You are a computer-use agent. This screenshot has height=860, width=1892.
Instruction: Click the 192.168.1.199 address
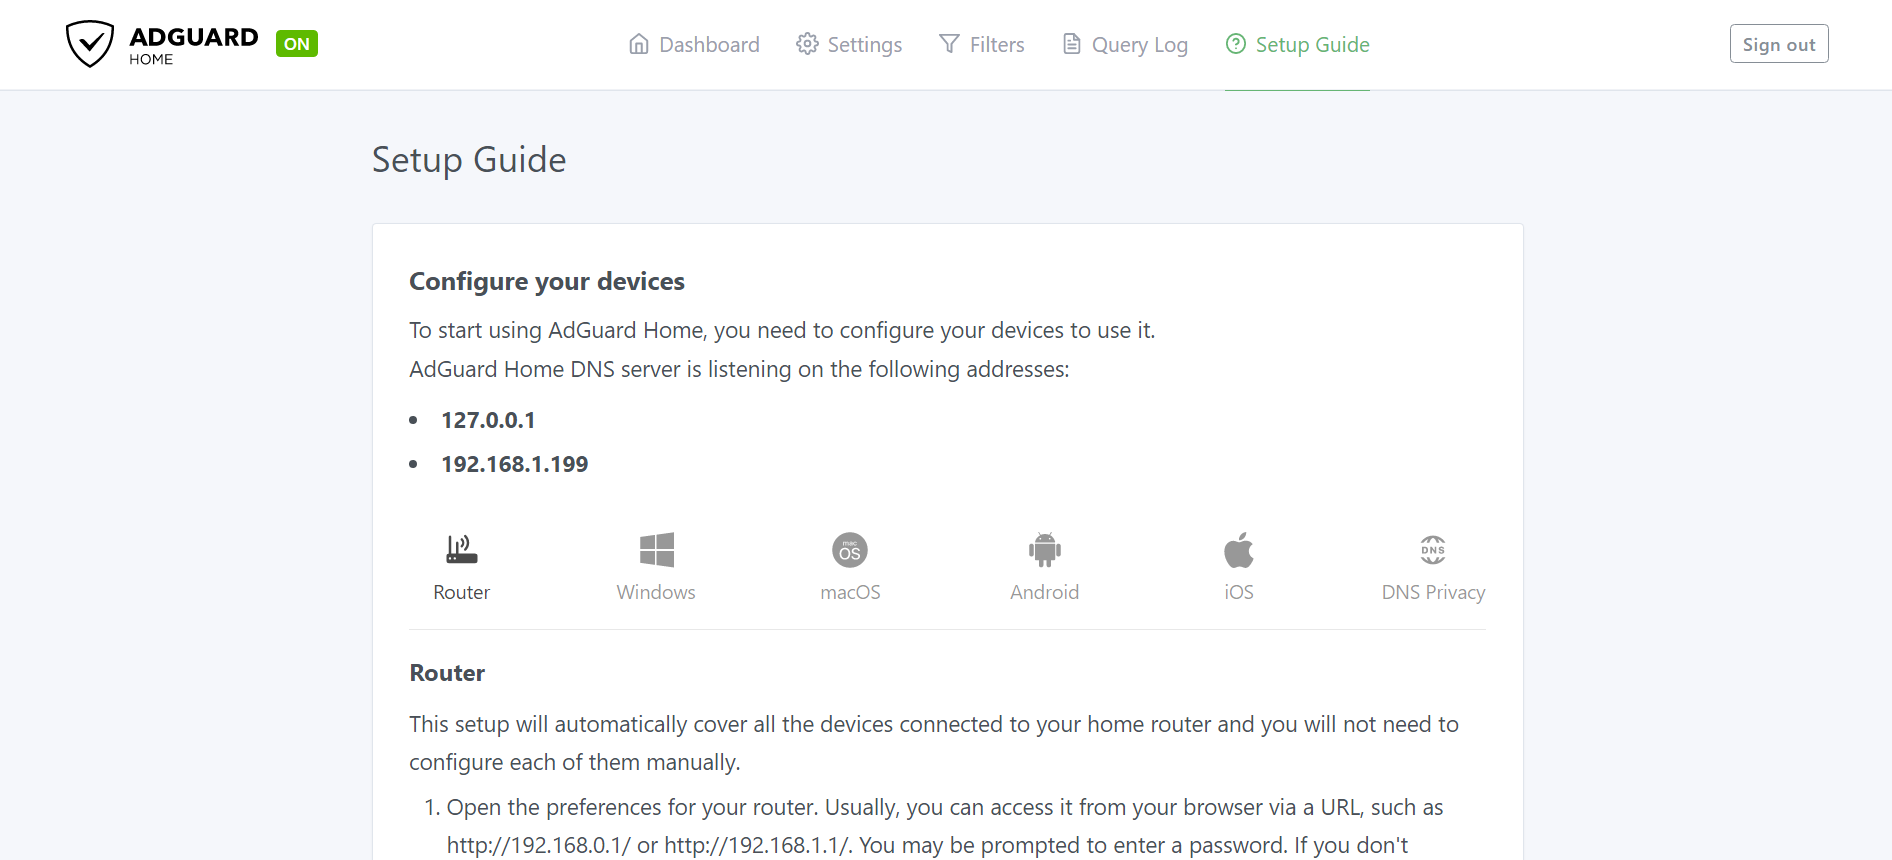pyautogui.click(x=515, y=464)
